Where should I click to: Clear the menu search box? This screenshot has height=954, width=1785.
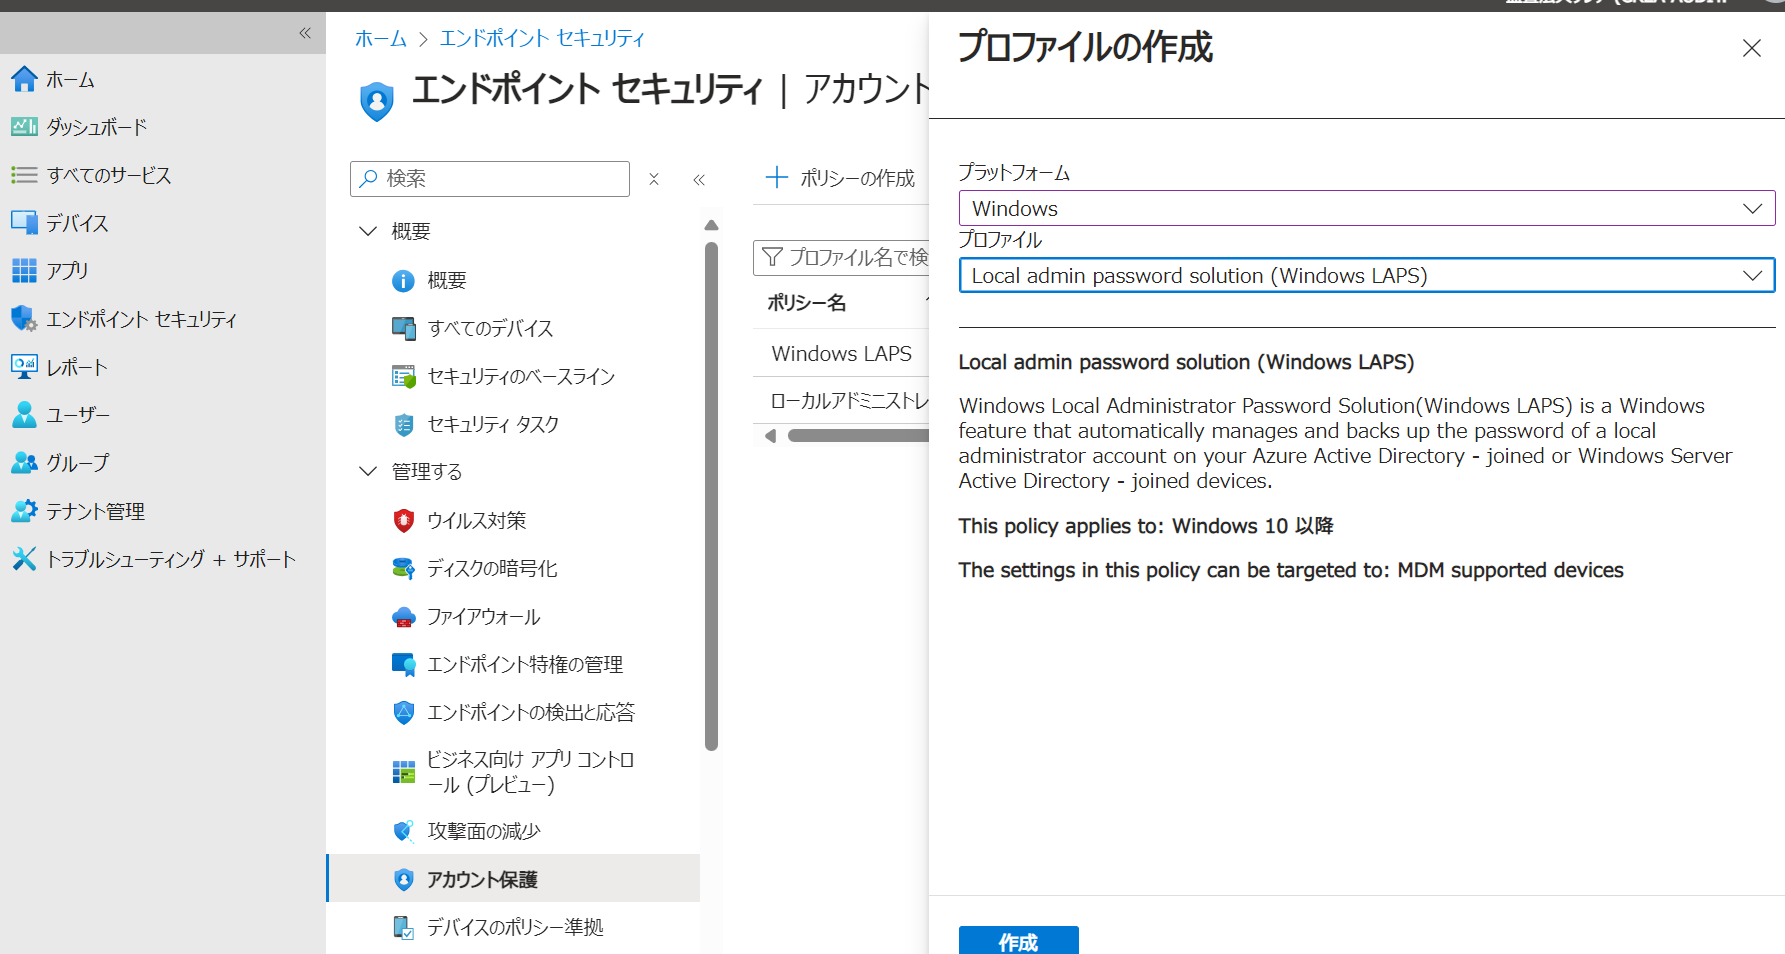[654, 179]
